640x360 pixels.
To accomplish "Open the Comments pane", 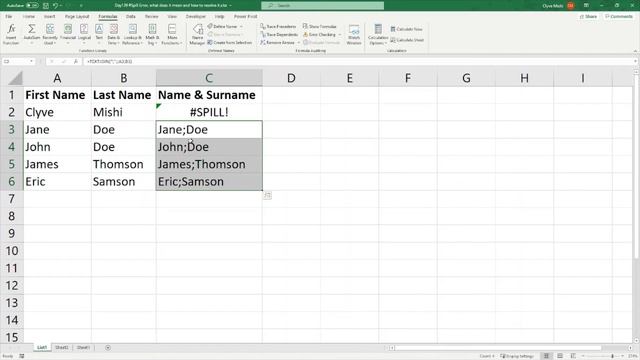I will (619, 16).
